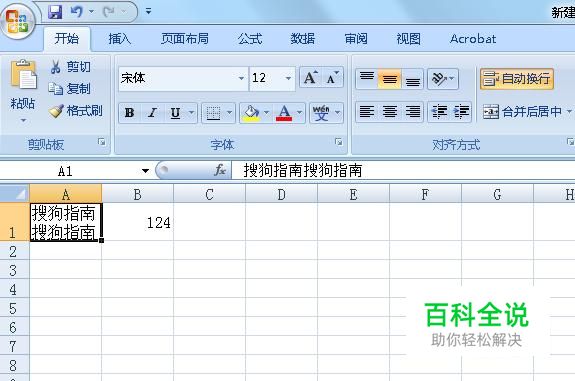Viewport: 575px width, 381px height.
Task: Open the 公式 ribbon tab
Action: (x=250, y=39)
